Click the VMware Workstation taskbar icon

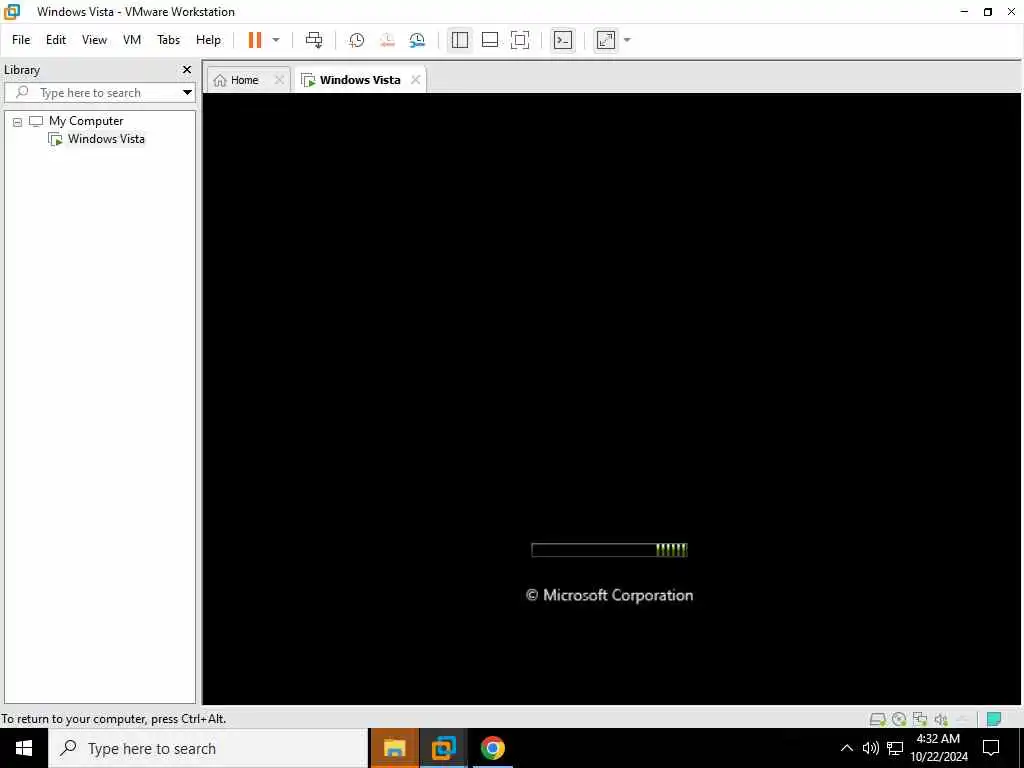(443, 748)
